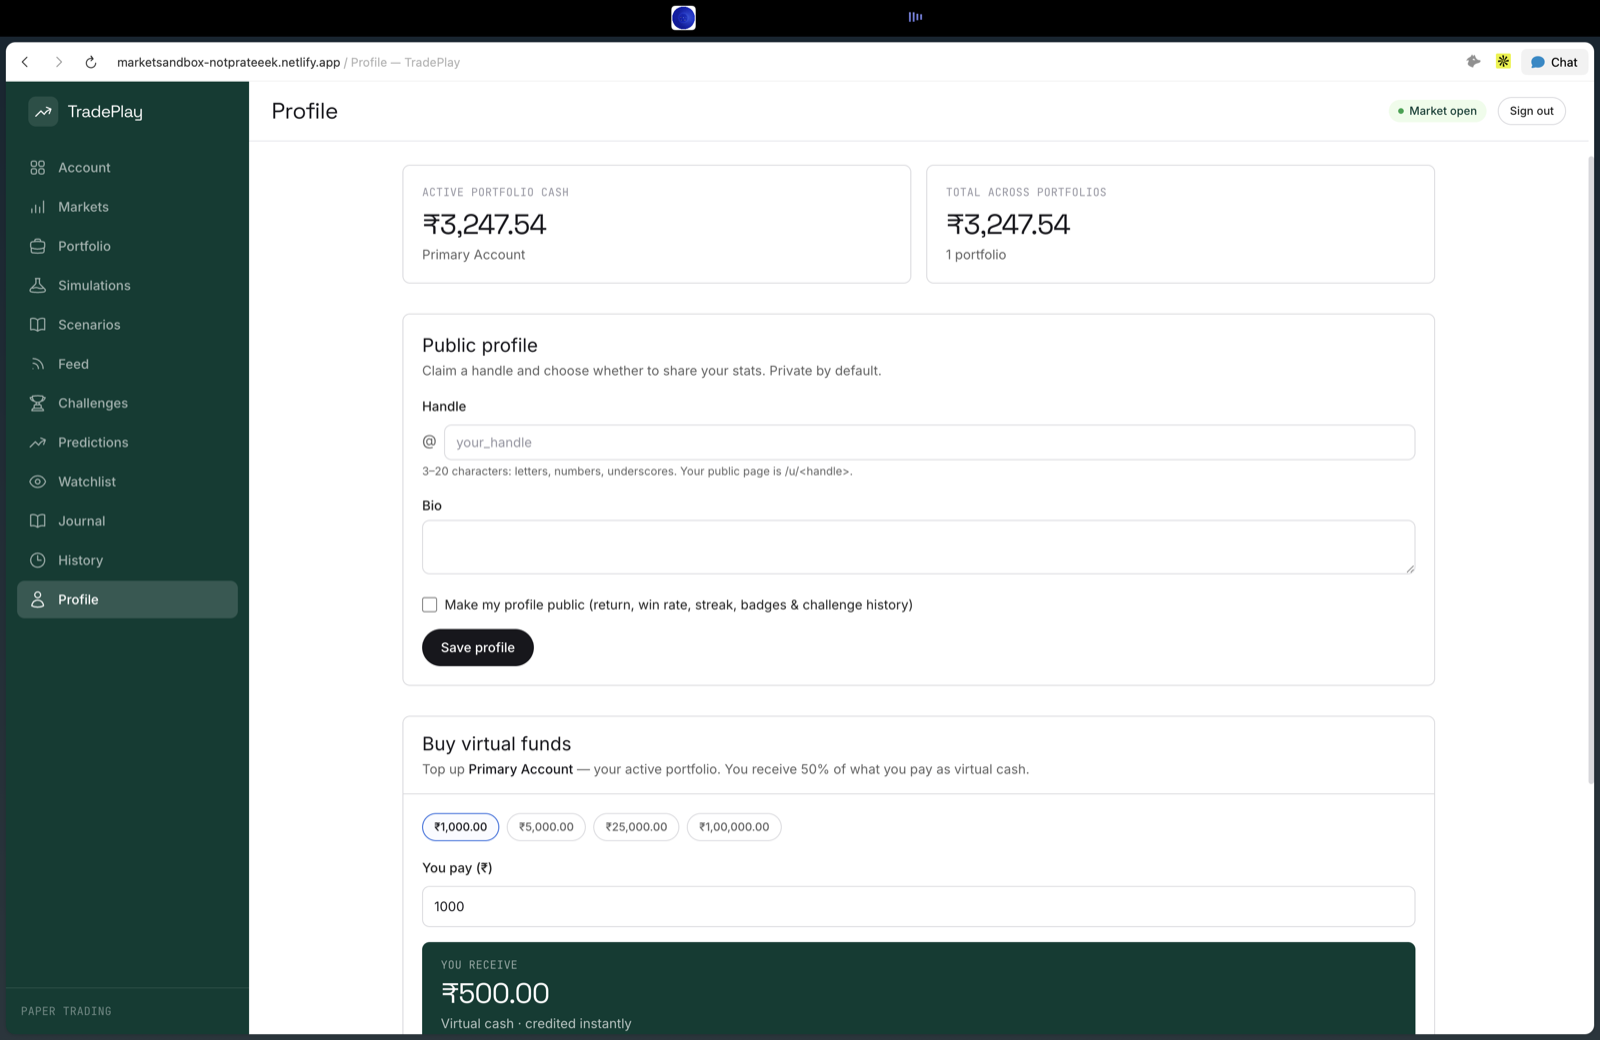Screen dimensions: 1600x1040
Task: Click the blue circular app icon in top bar
Action: tap(683, 17)
